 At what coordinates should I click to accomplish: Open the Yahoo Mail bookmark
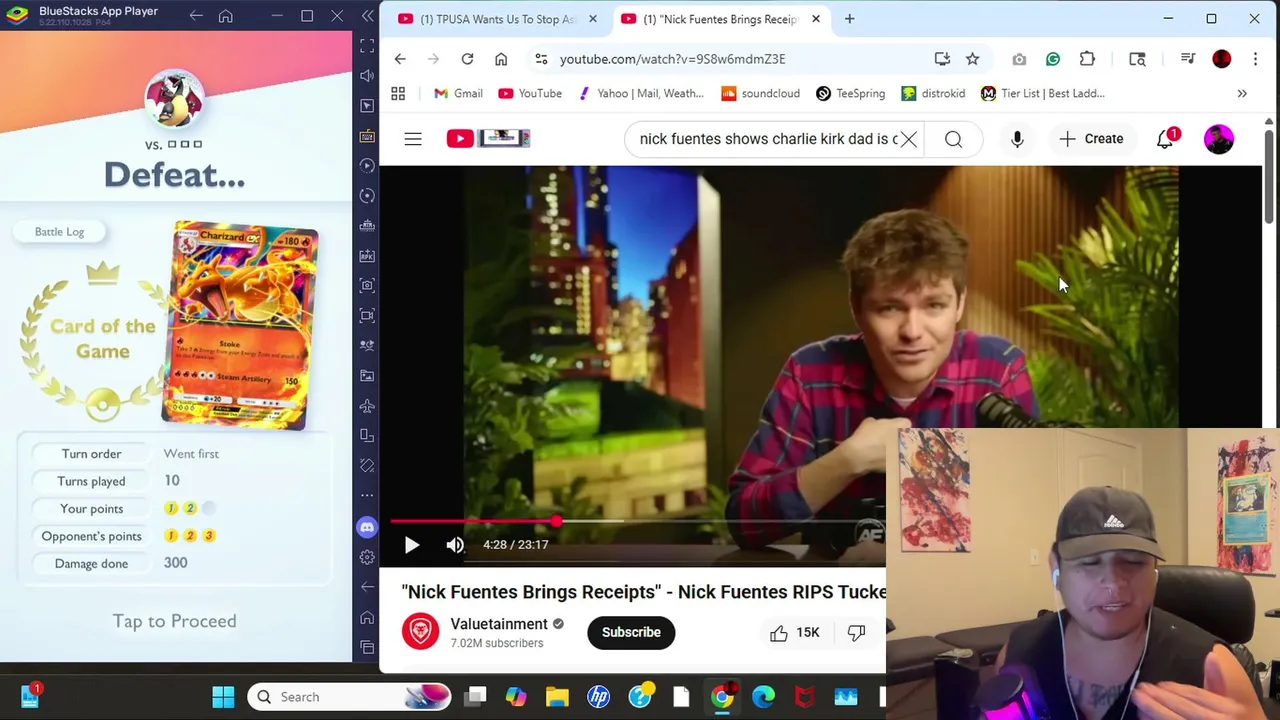(640, 93)
